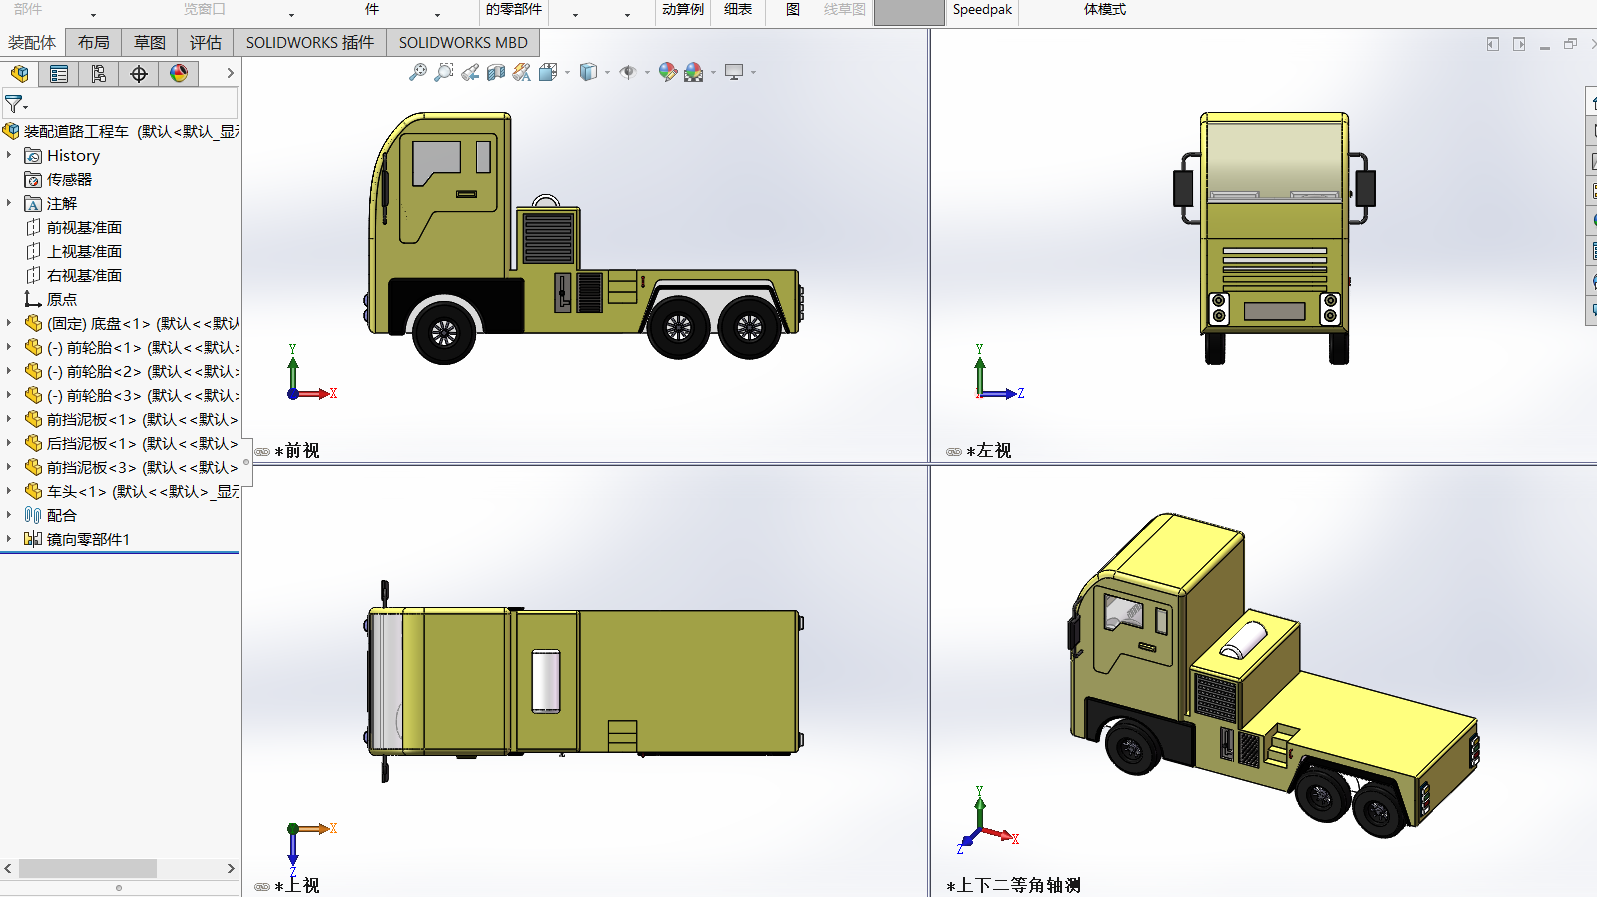Select the 原点 origin item
The width and height of the screenshot is (1597, 897).
[61, 300]
